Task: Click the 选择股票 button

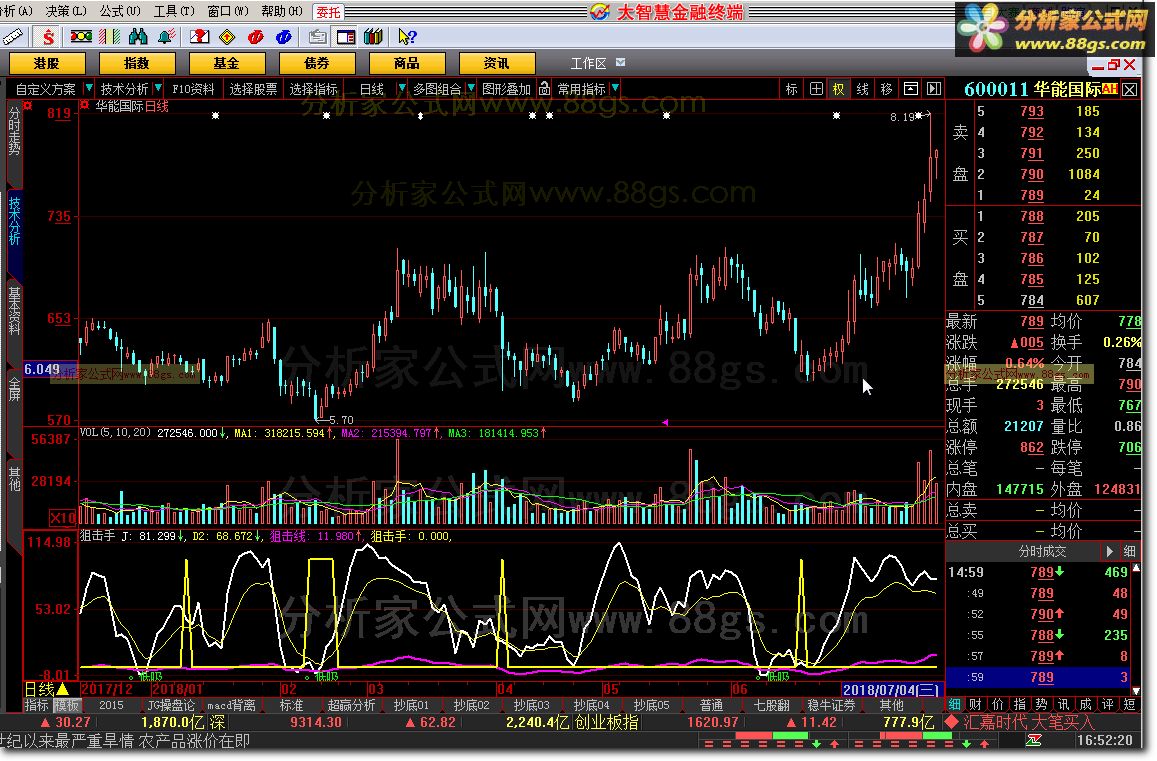Action: [x=253, y=89]
